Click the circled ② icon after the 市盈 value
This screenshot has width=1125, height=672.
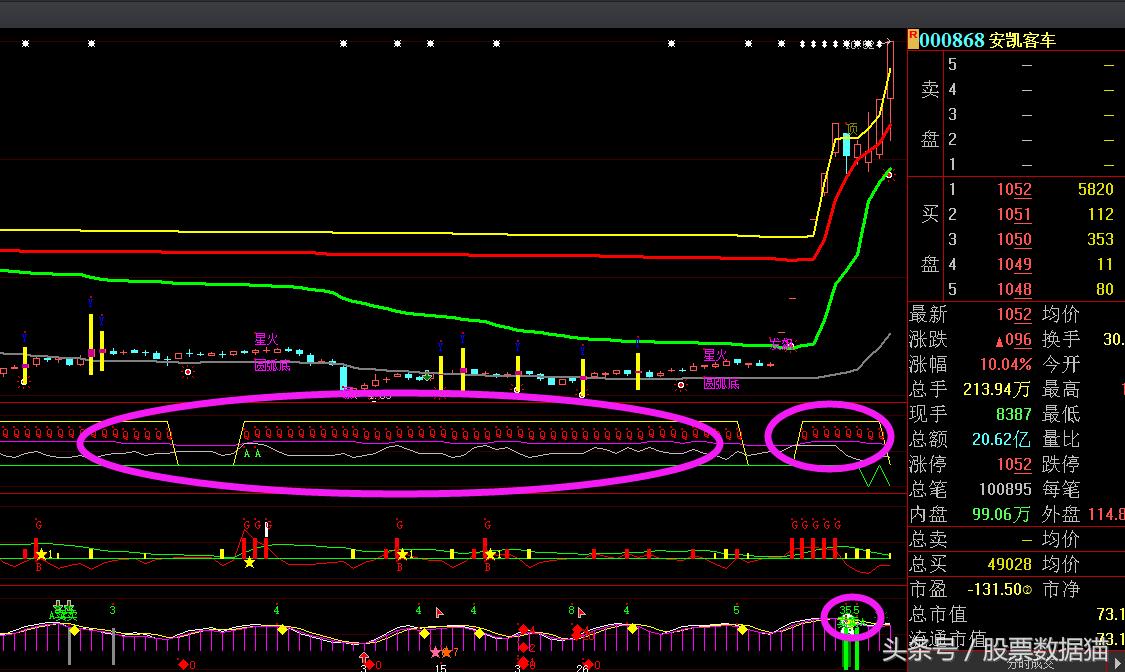pyautogui.click(x=1027, y=590)
